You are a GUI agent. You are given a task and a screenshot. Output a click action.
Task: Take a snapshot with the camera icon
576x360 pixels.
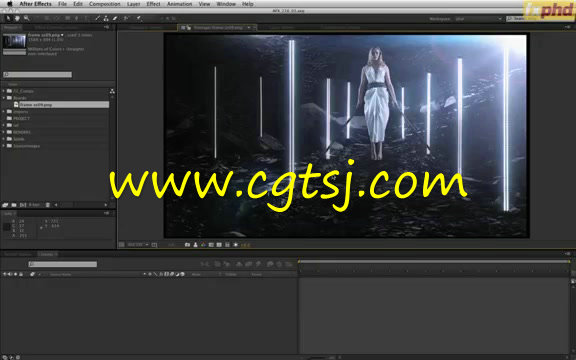187,245
